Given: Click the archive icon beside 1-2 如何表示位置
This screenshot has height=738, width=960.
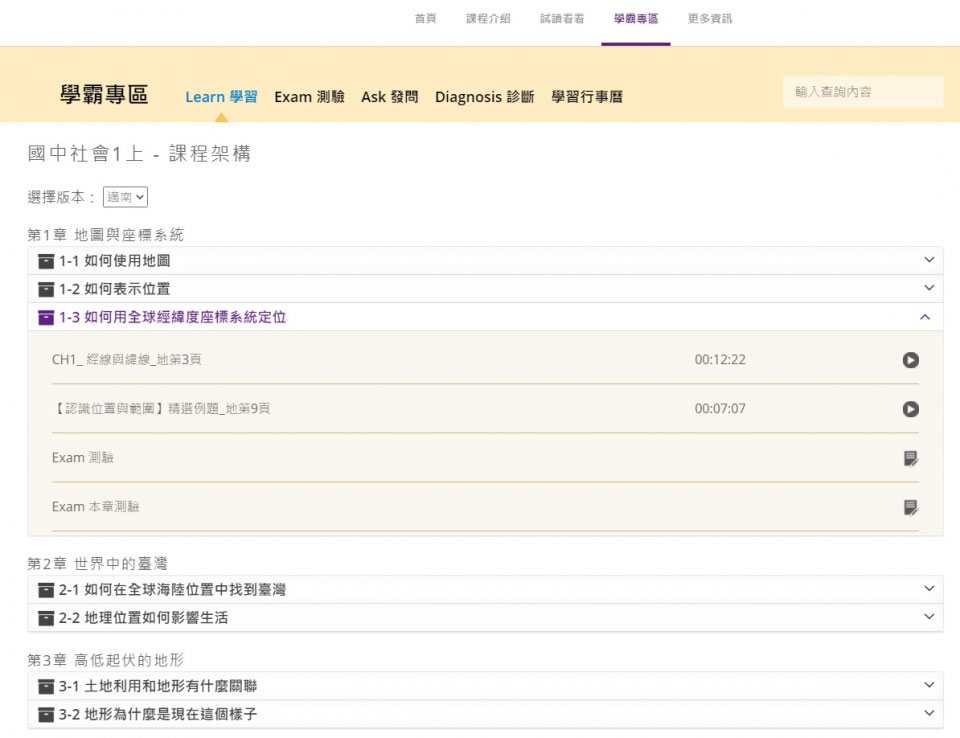Looking at the screenshot, I should pyautogui.click(x=45, y=289).
